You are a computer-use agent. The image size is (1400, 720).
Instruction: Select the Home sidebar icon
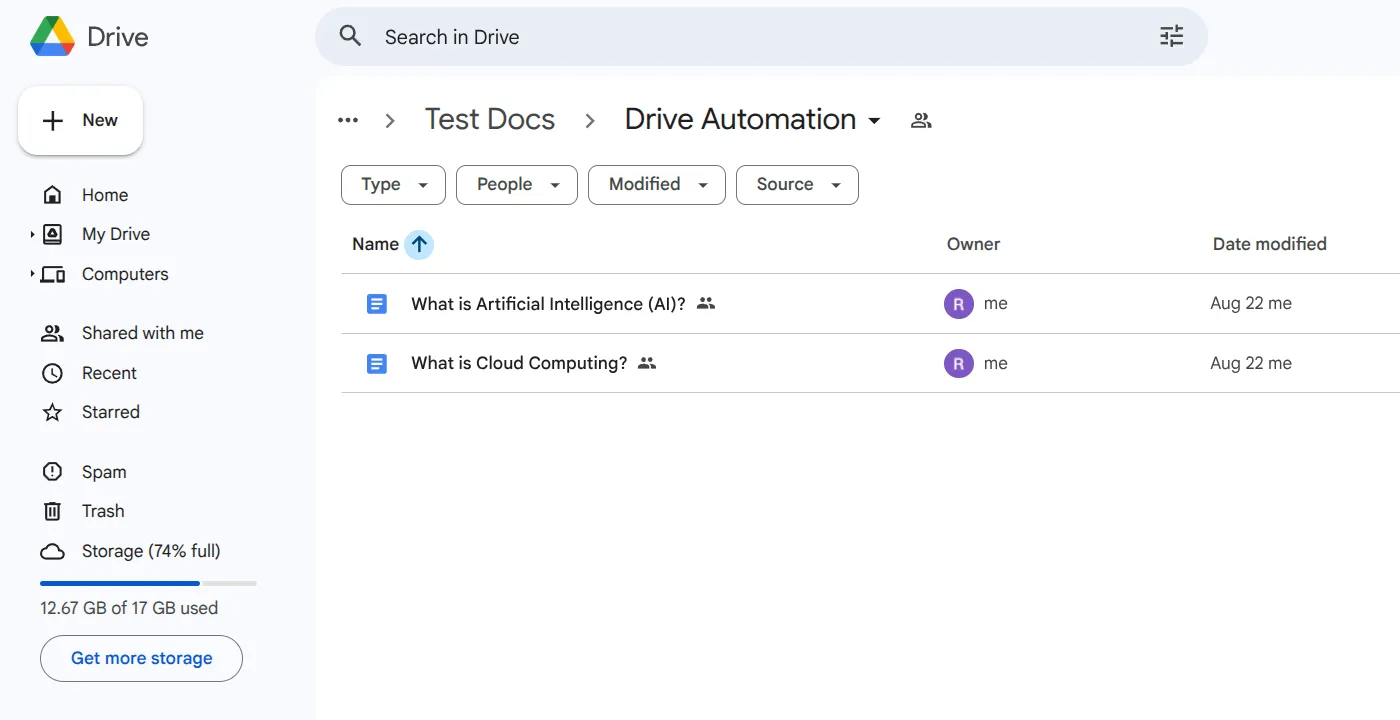point(51,194)
